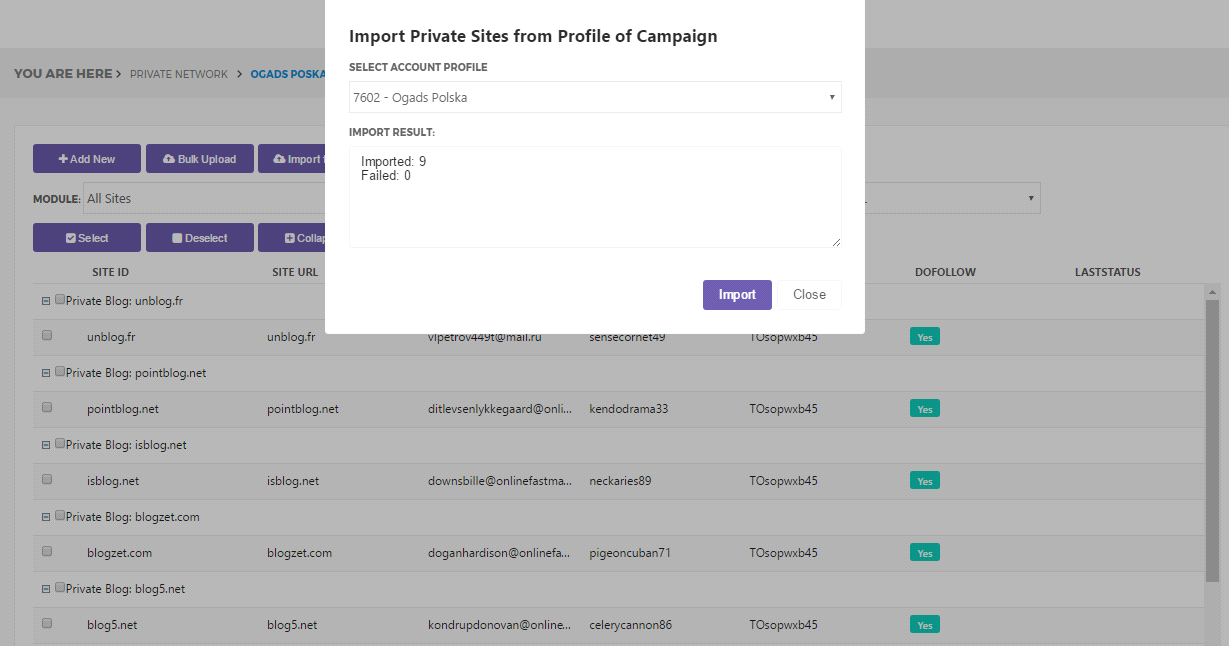
Task: Tick the checkbox for pointblog.net site row
Action: 47,408
